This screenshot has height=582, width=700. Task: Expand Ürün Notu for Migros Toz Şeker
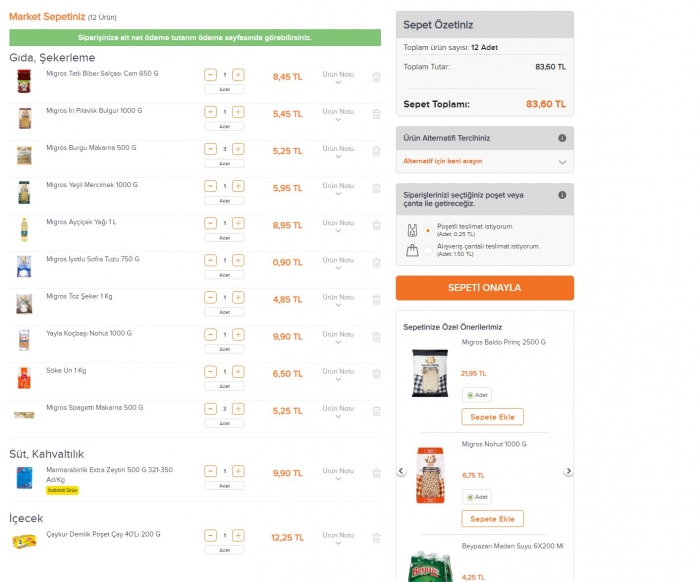pyautogui.click(x=338, y=300)
